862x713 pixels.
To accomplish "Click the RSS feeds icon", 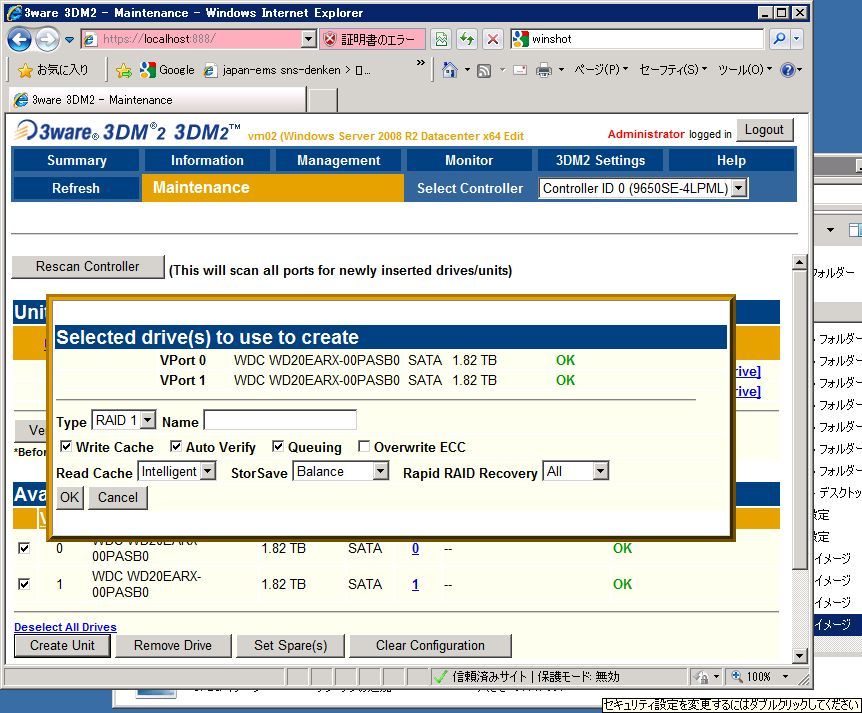I will click(x=484, y=70).
